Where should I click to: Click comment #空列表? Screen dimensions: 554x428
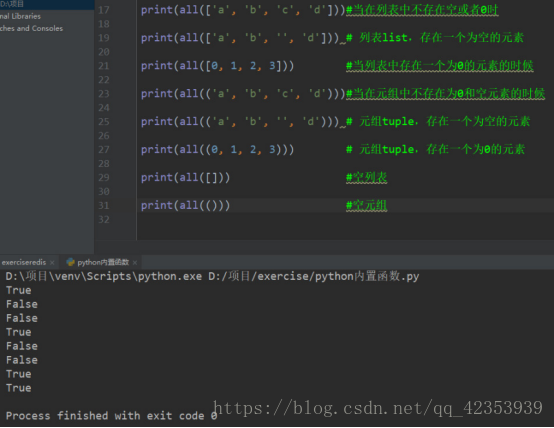tap(366, 177)
